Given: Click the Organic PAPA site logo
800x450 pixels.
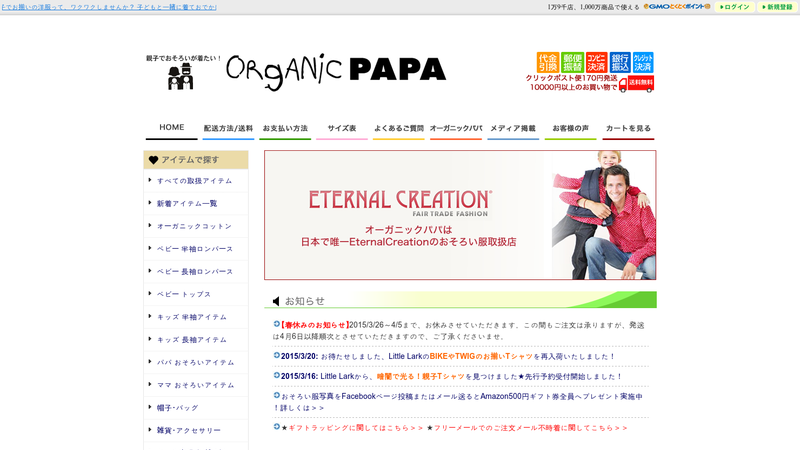Looking at the screenshot, I should point(336,72).
